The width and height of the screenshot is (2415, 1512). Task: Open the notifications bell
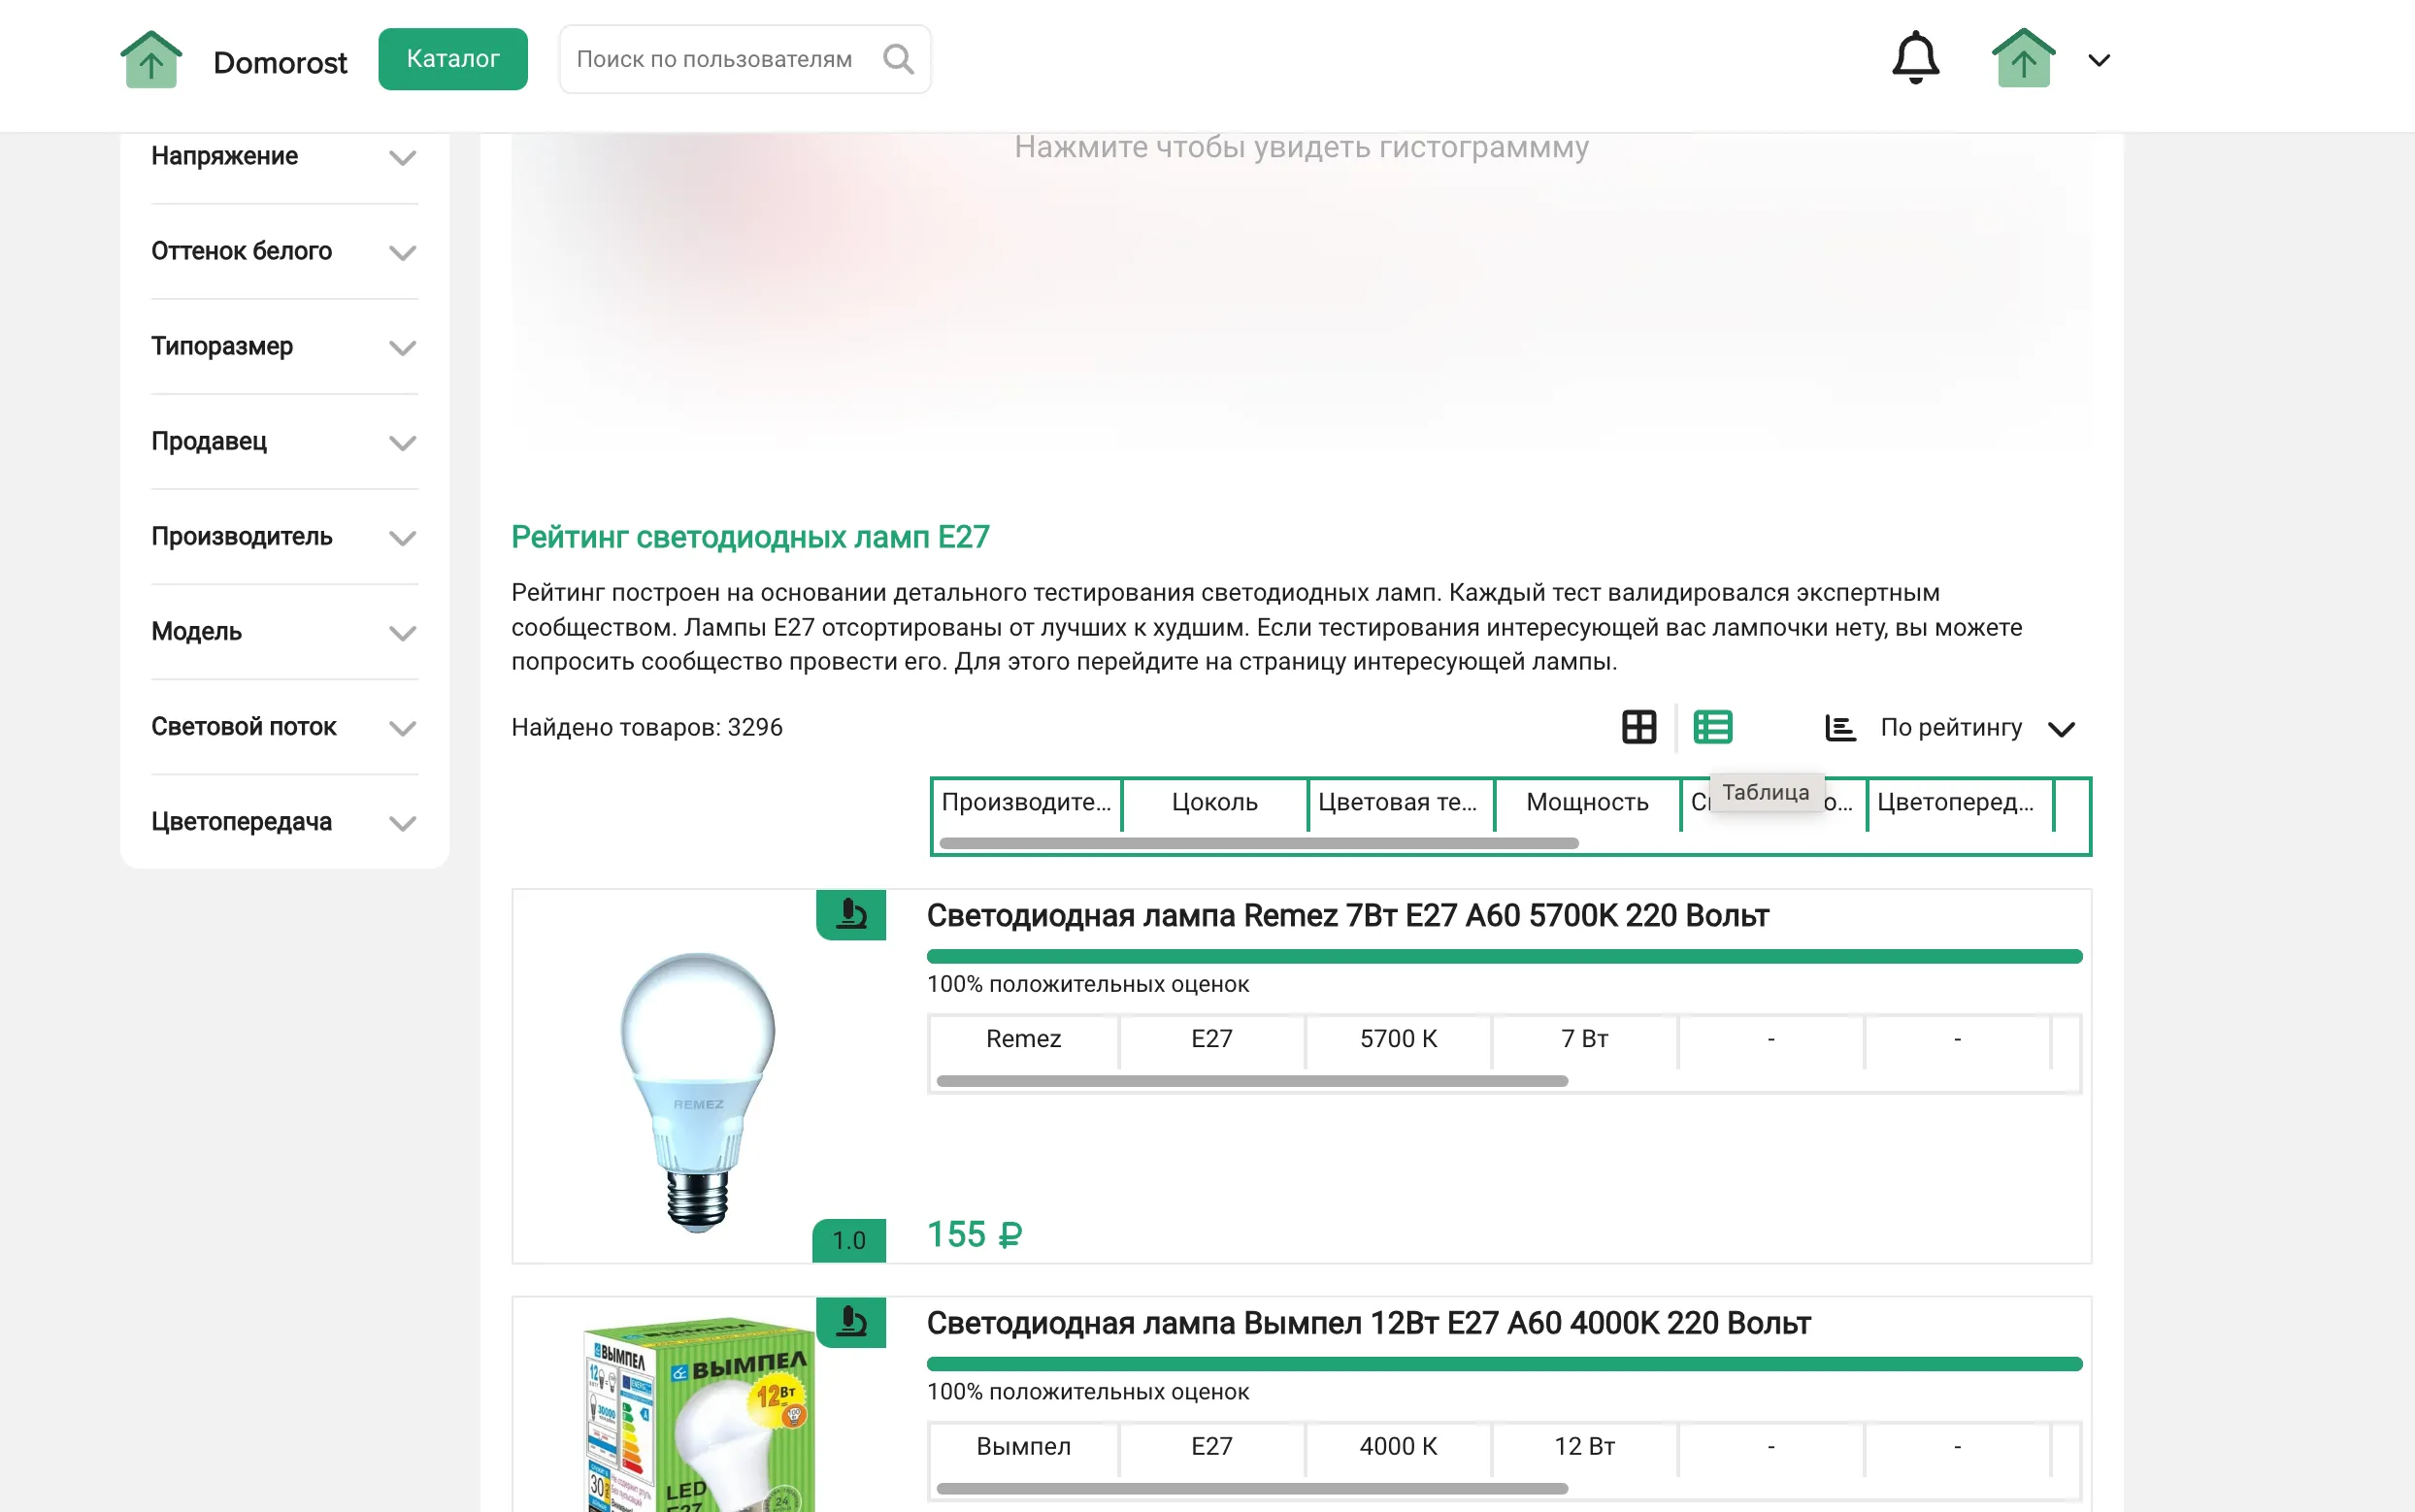coord(1914,58)
